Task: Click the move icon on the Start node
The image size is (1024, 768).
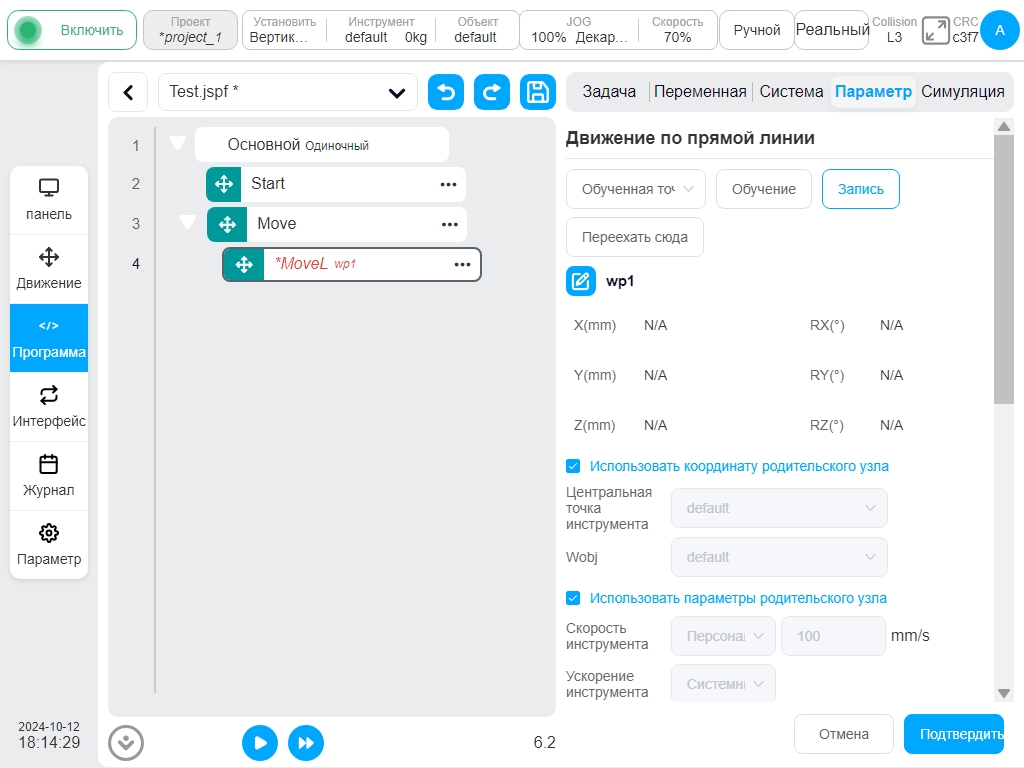Action: click(224, 184)
